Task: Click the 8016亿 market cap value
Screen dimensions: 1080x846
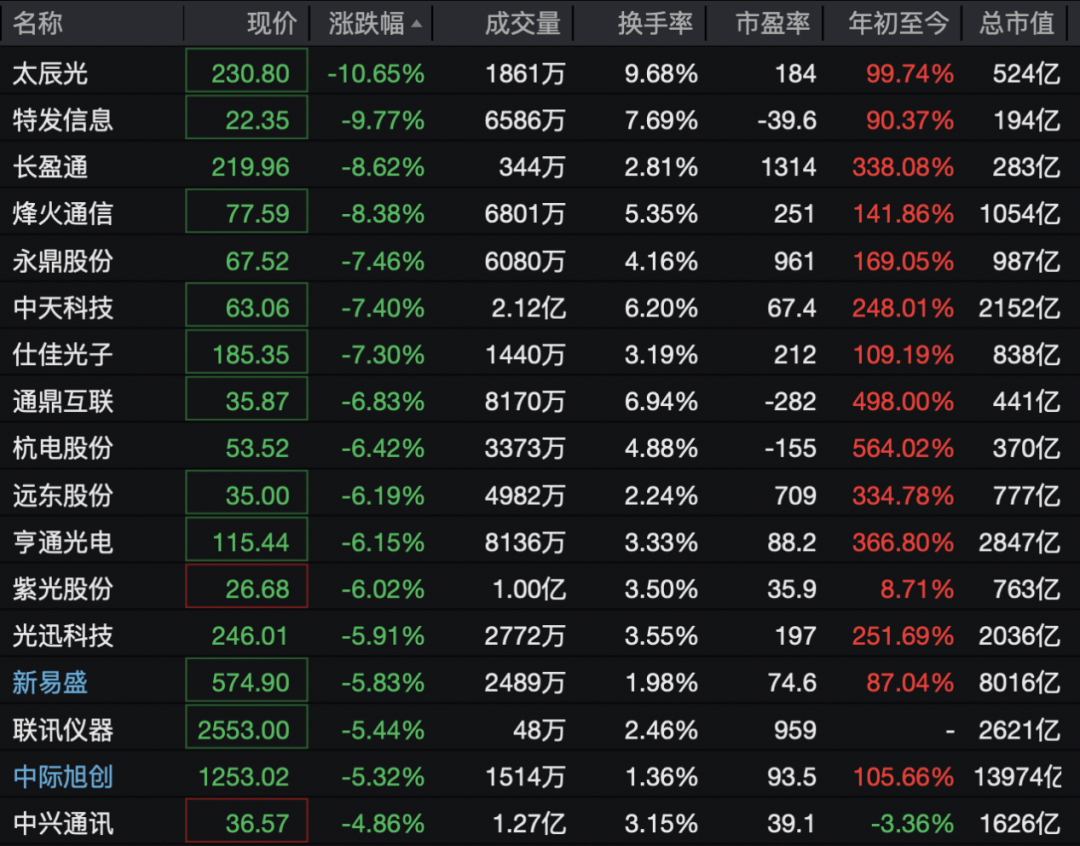Action: point(1019,683)
